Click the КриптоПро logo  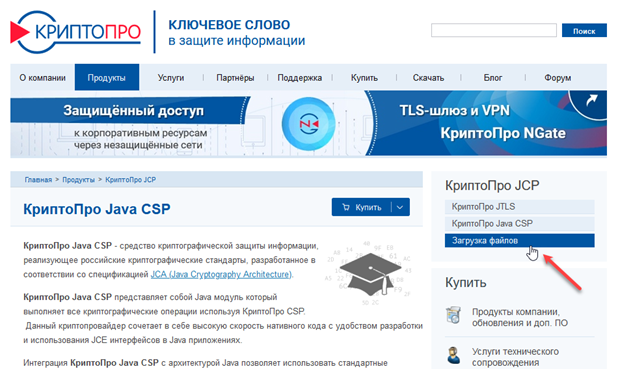[75, 32]
